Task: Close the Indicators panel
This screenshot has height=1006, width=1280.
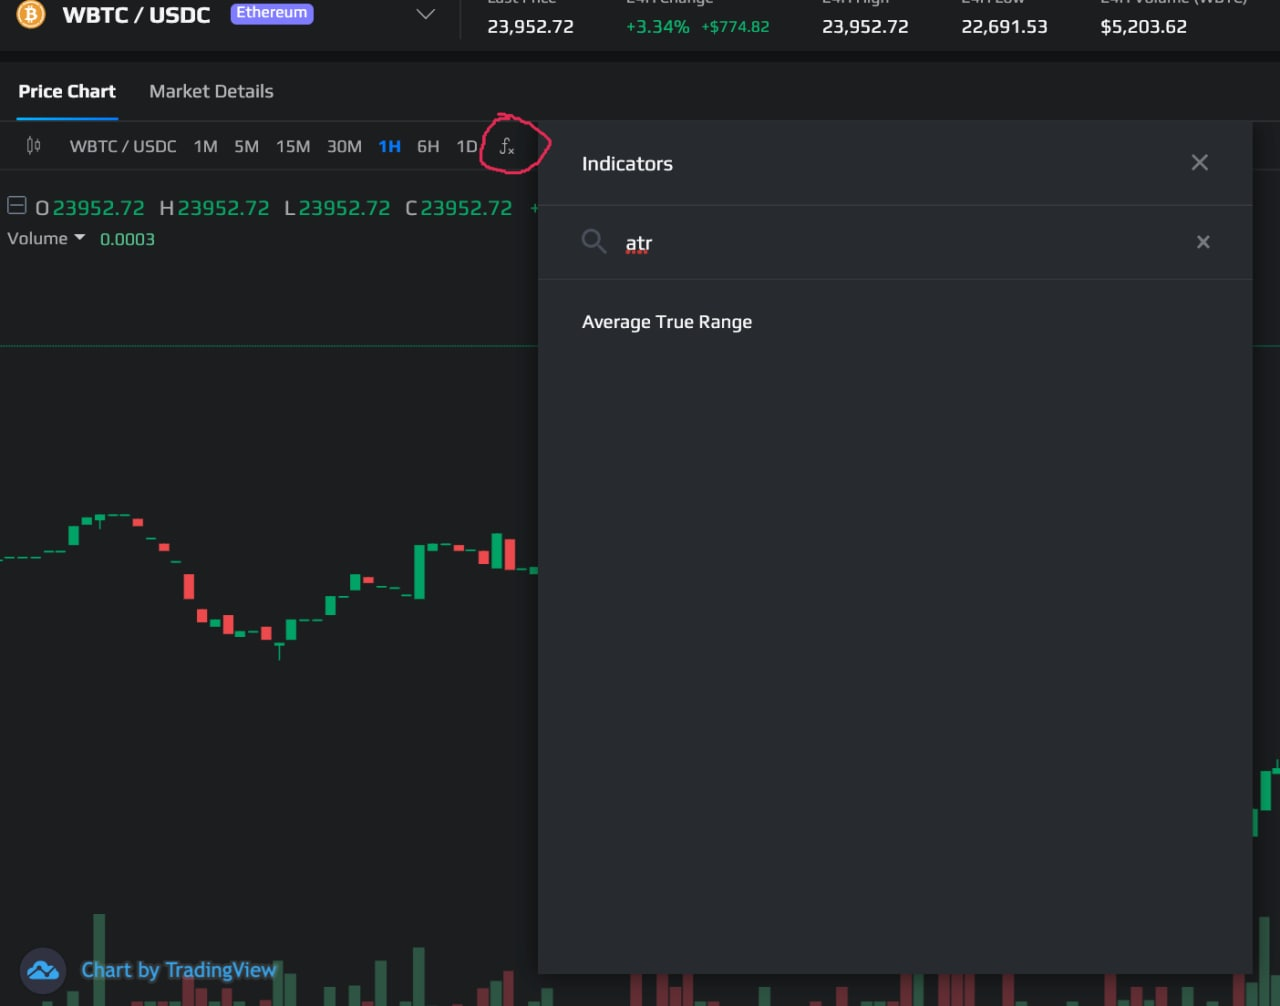Action: [x=1200, y=162]
